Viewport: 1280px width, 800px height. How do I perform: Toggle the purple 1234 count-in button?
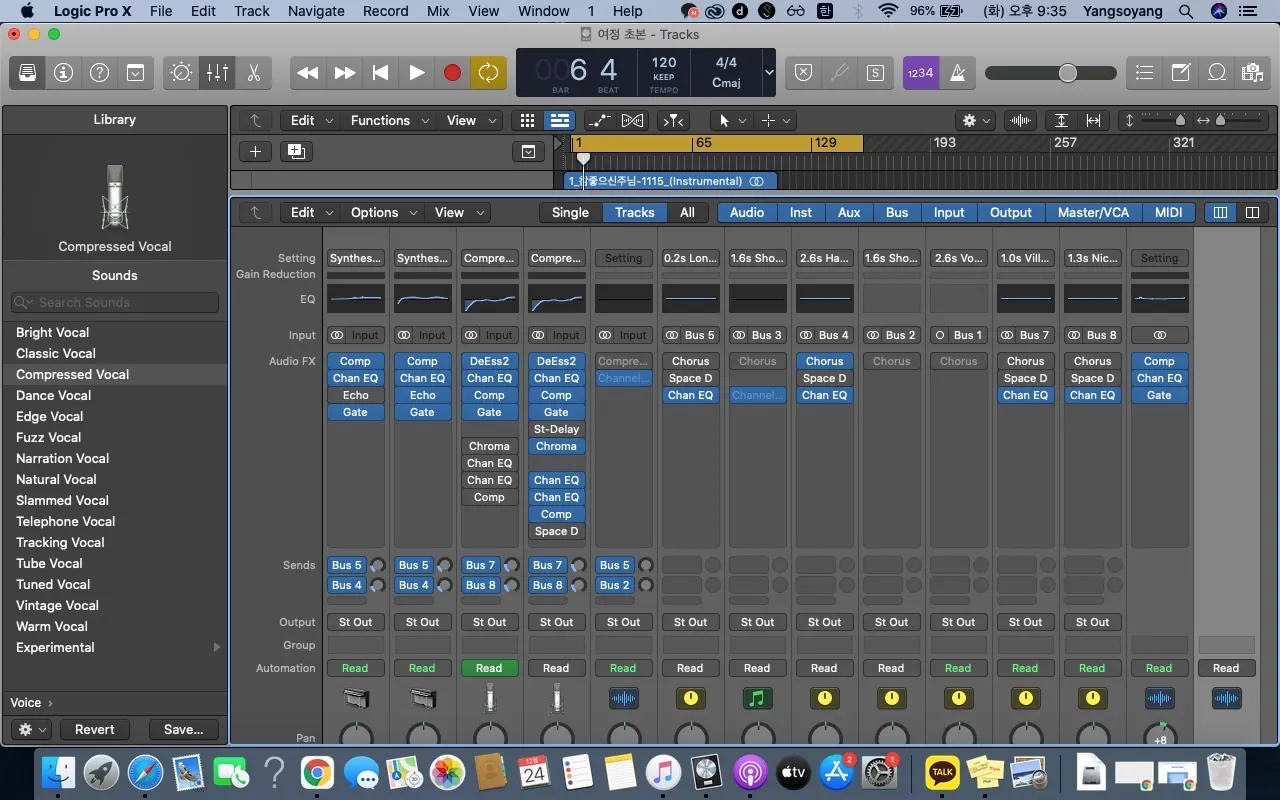(920, 73)
